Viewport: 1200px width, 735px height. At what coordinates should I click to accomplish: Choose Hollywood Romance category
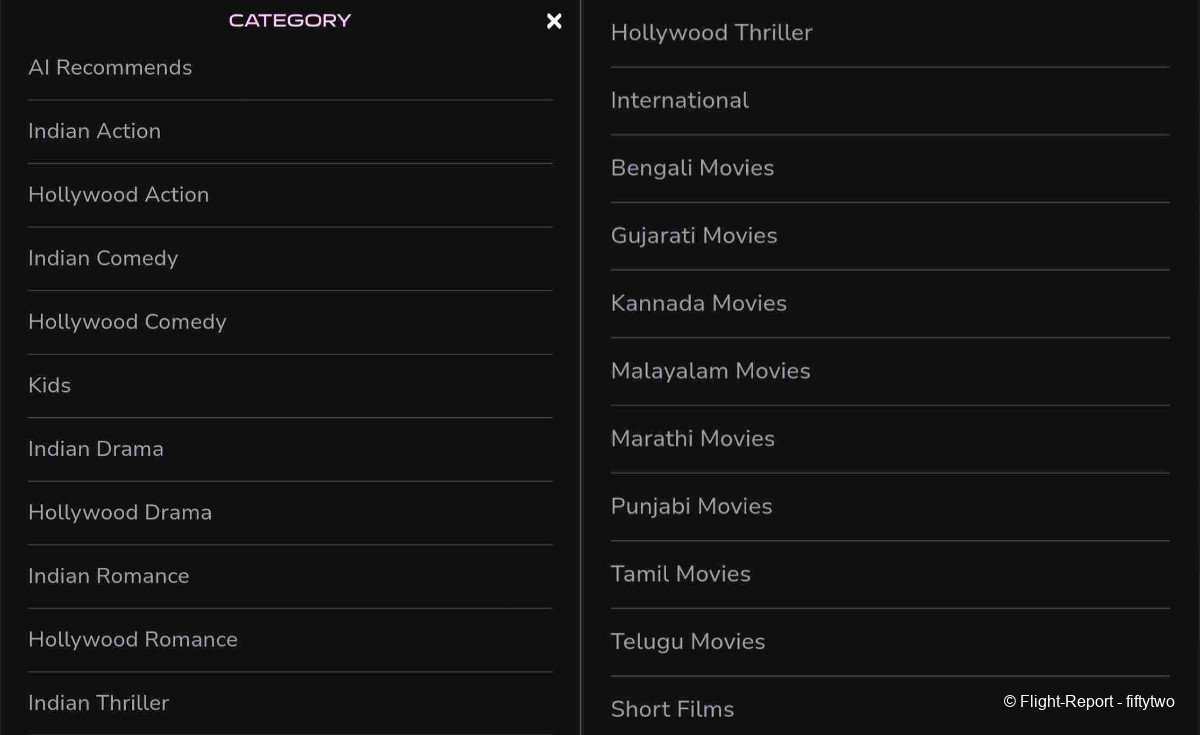tap(133, 639)
